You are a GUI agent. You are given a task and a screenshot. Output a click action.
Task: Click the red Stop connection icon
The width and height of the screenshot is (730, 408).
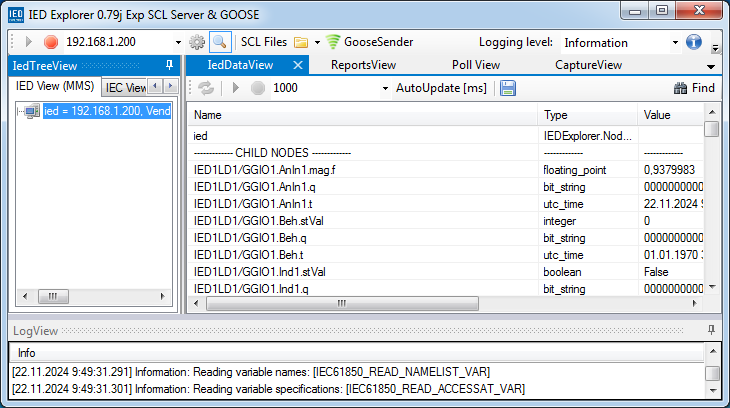(51, 42)
